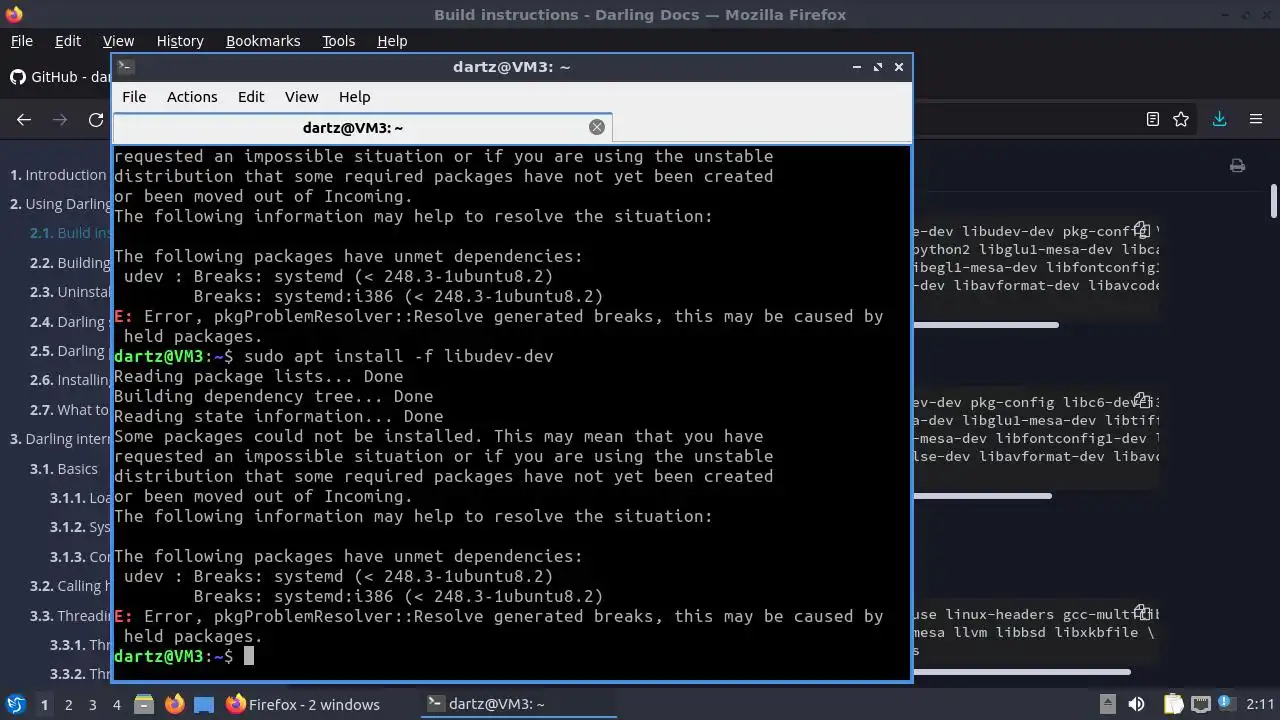Open 3.3 Threading section in docs sidebar
This screenshot has height=720, width=1280.
coord(70,616)
